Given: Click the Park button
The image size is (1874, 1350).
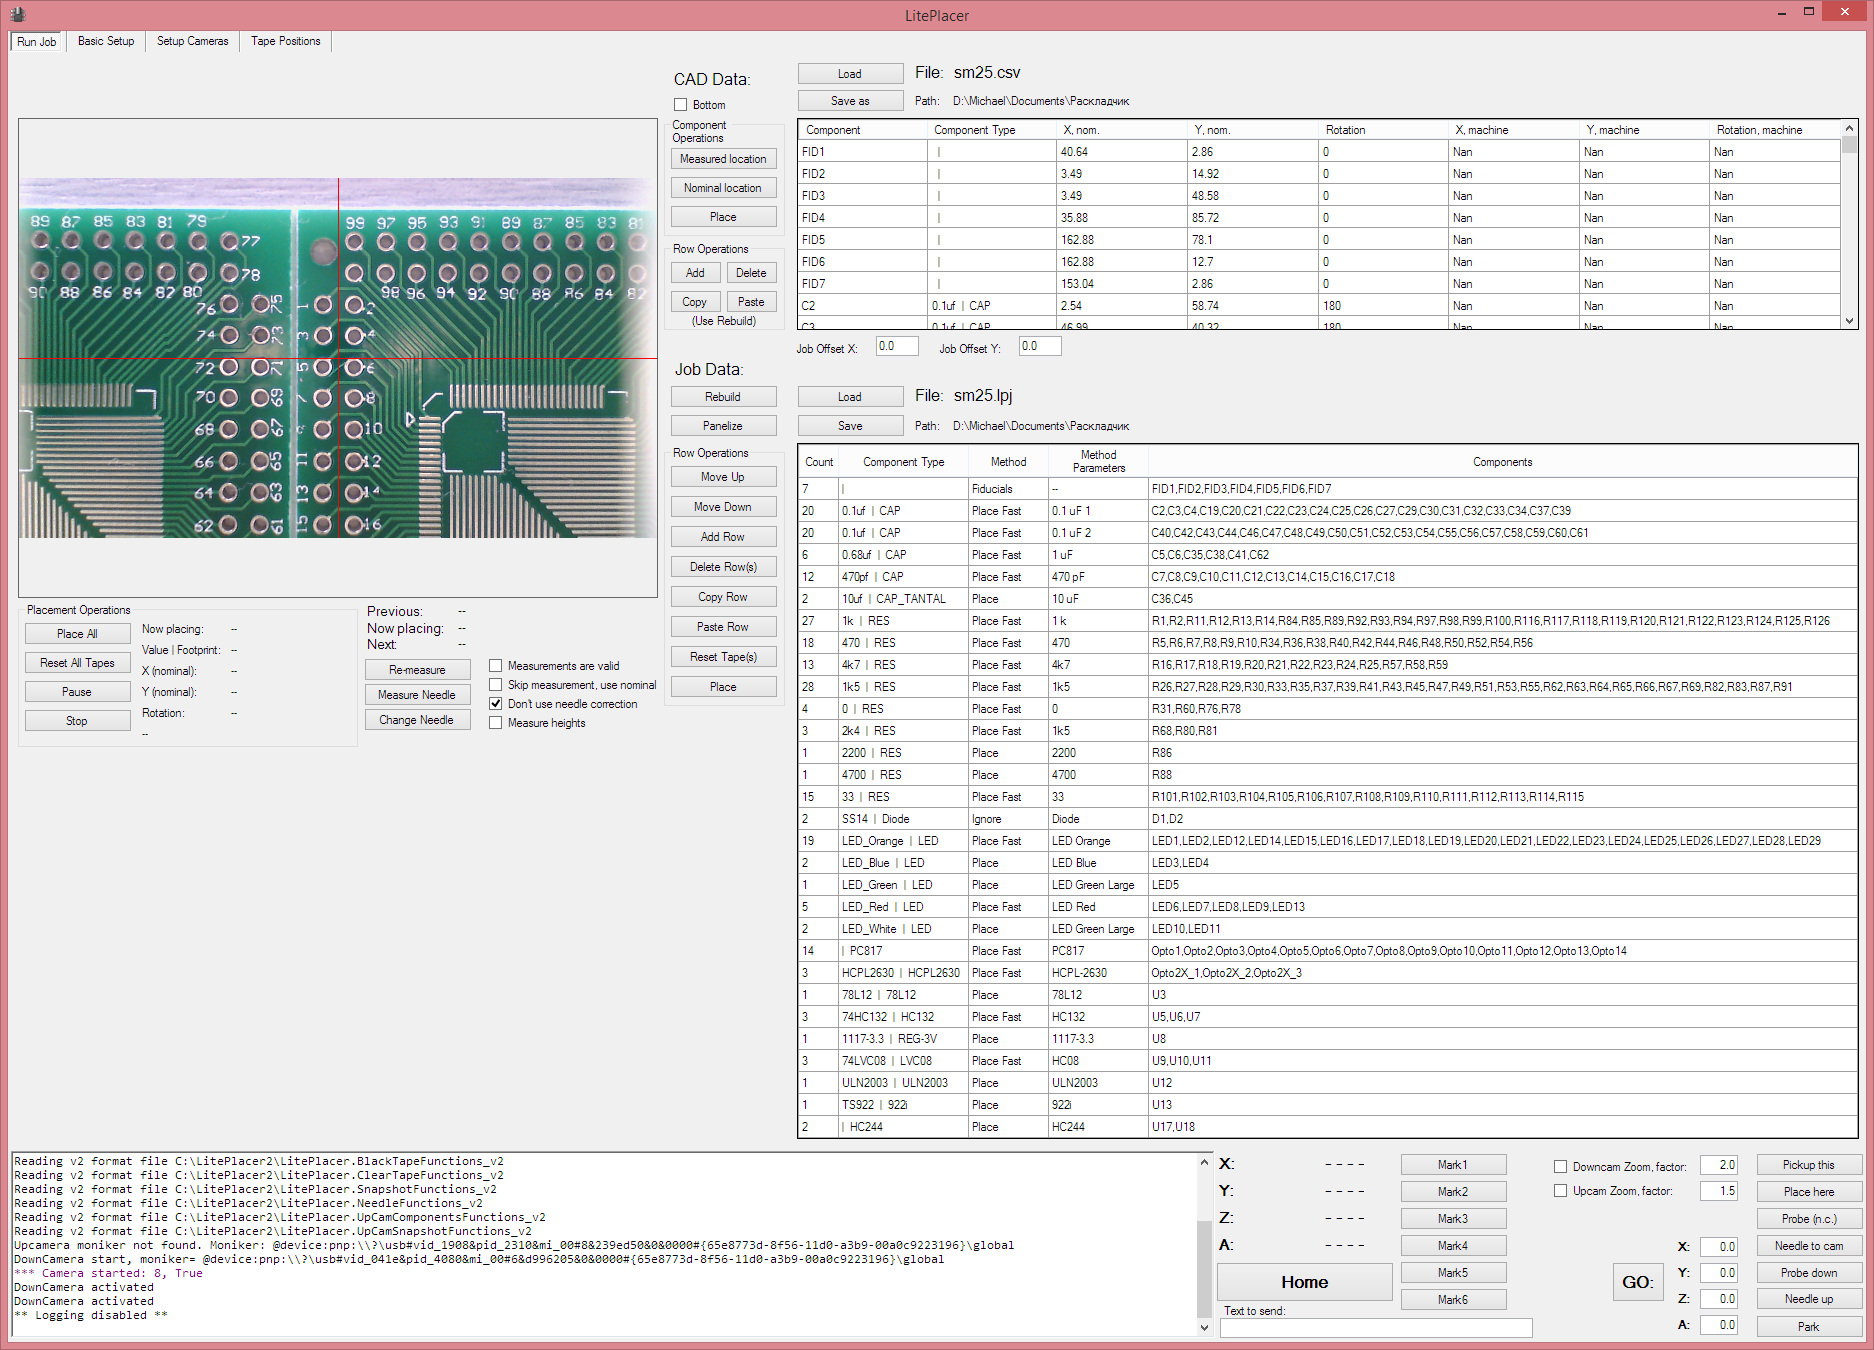Looking at the screenshot, I should (x=1809, y=1327).
